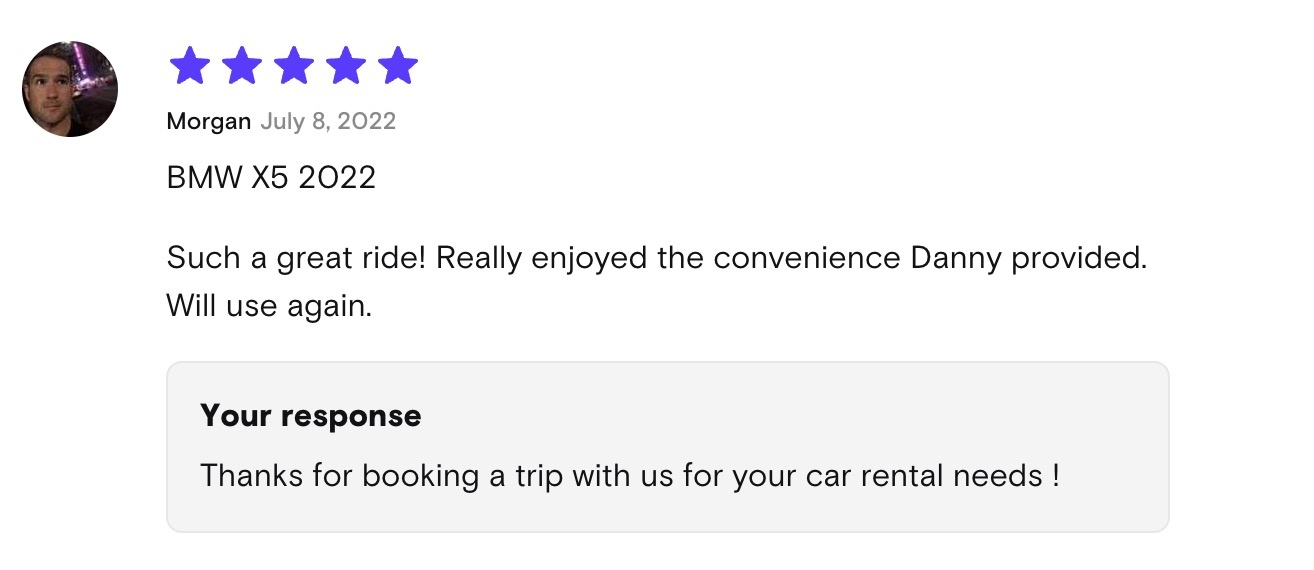Click the reviewer name Morgan
The image size is (1314, 570).
pos(208,122)
